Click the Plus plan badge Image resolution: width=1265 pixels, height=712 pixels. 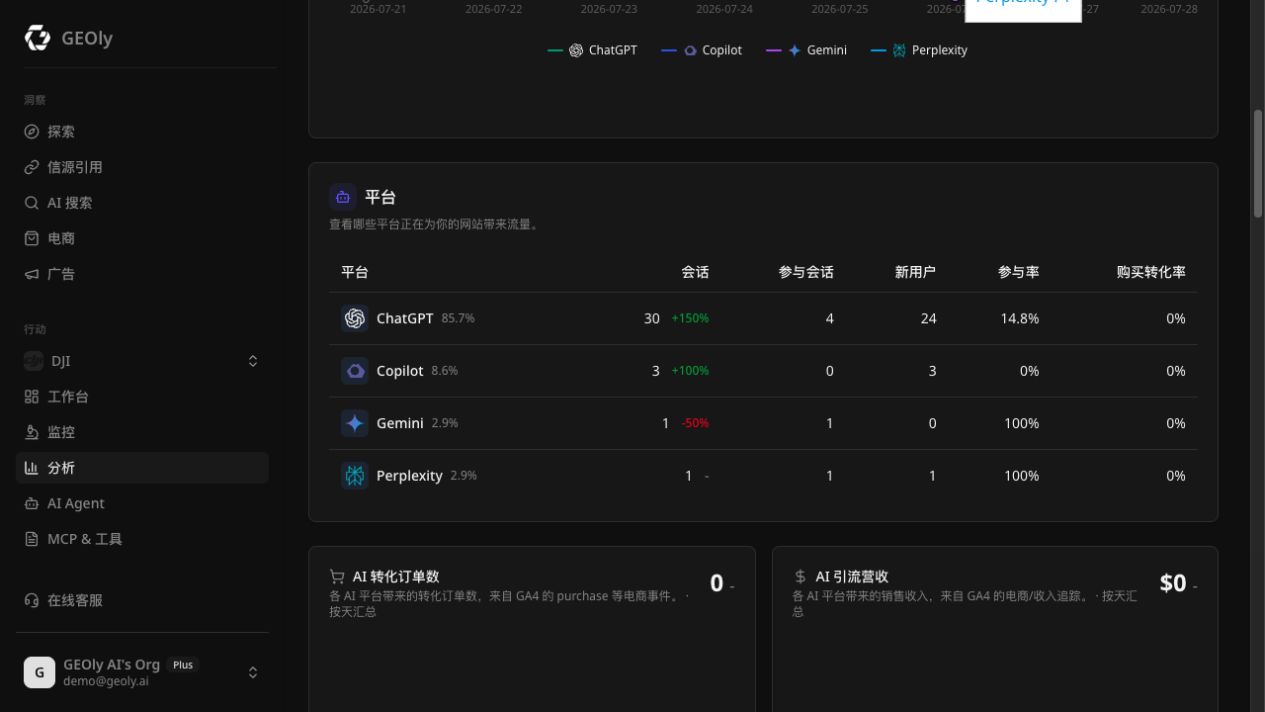183,664
